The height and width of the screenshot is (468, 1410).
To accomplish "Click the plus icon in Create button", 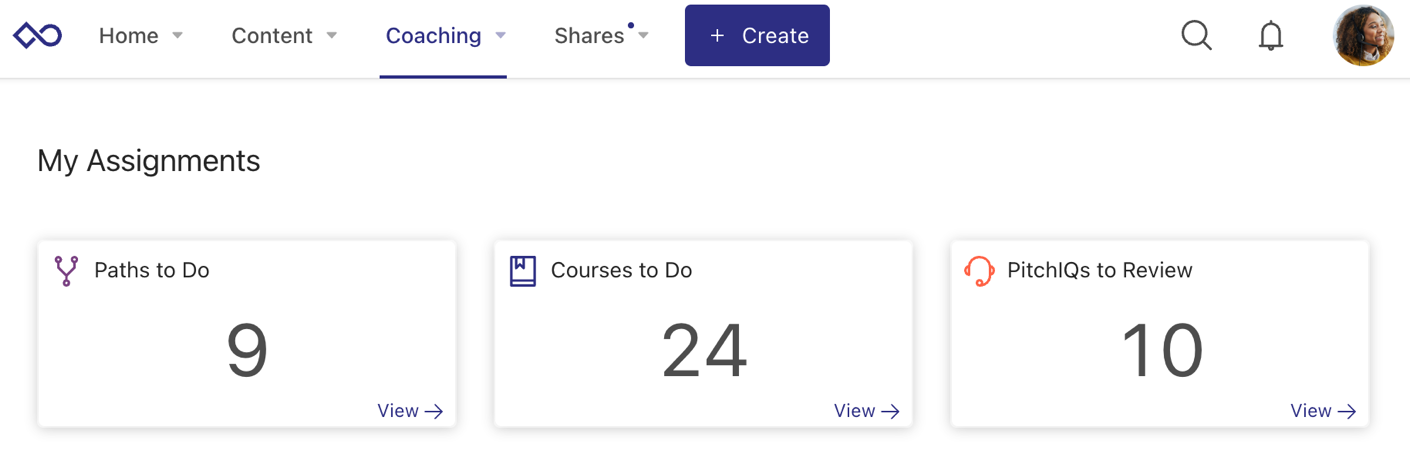I will (716, 36).
